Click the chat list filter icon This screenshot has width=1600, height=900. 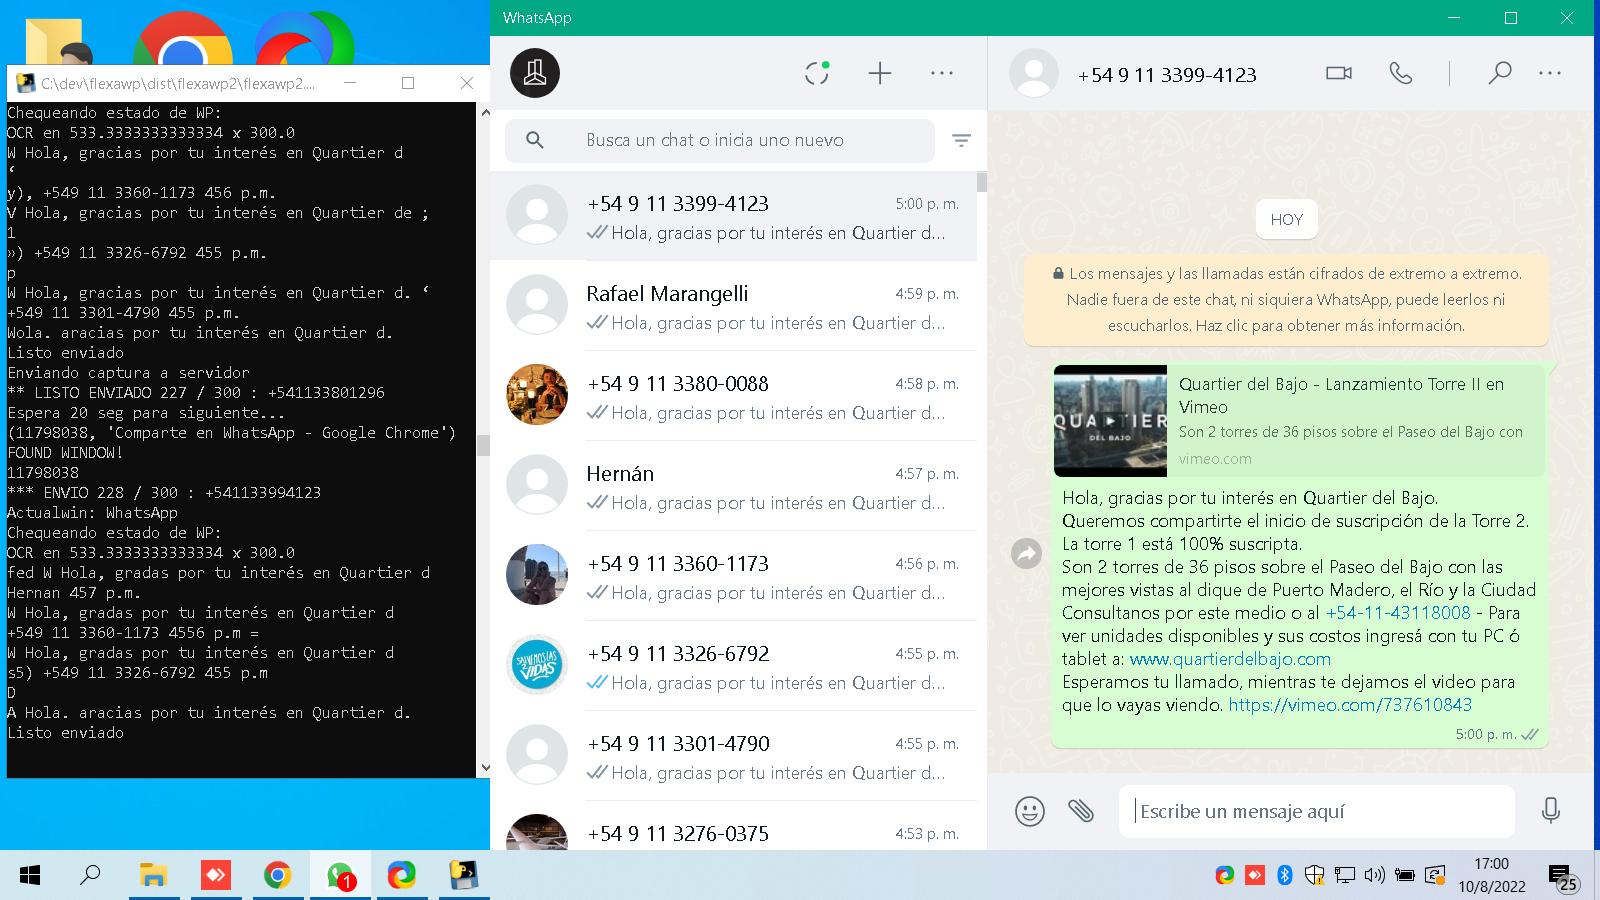click(x=961, y=141)
